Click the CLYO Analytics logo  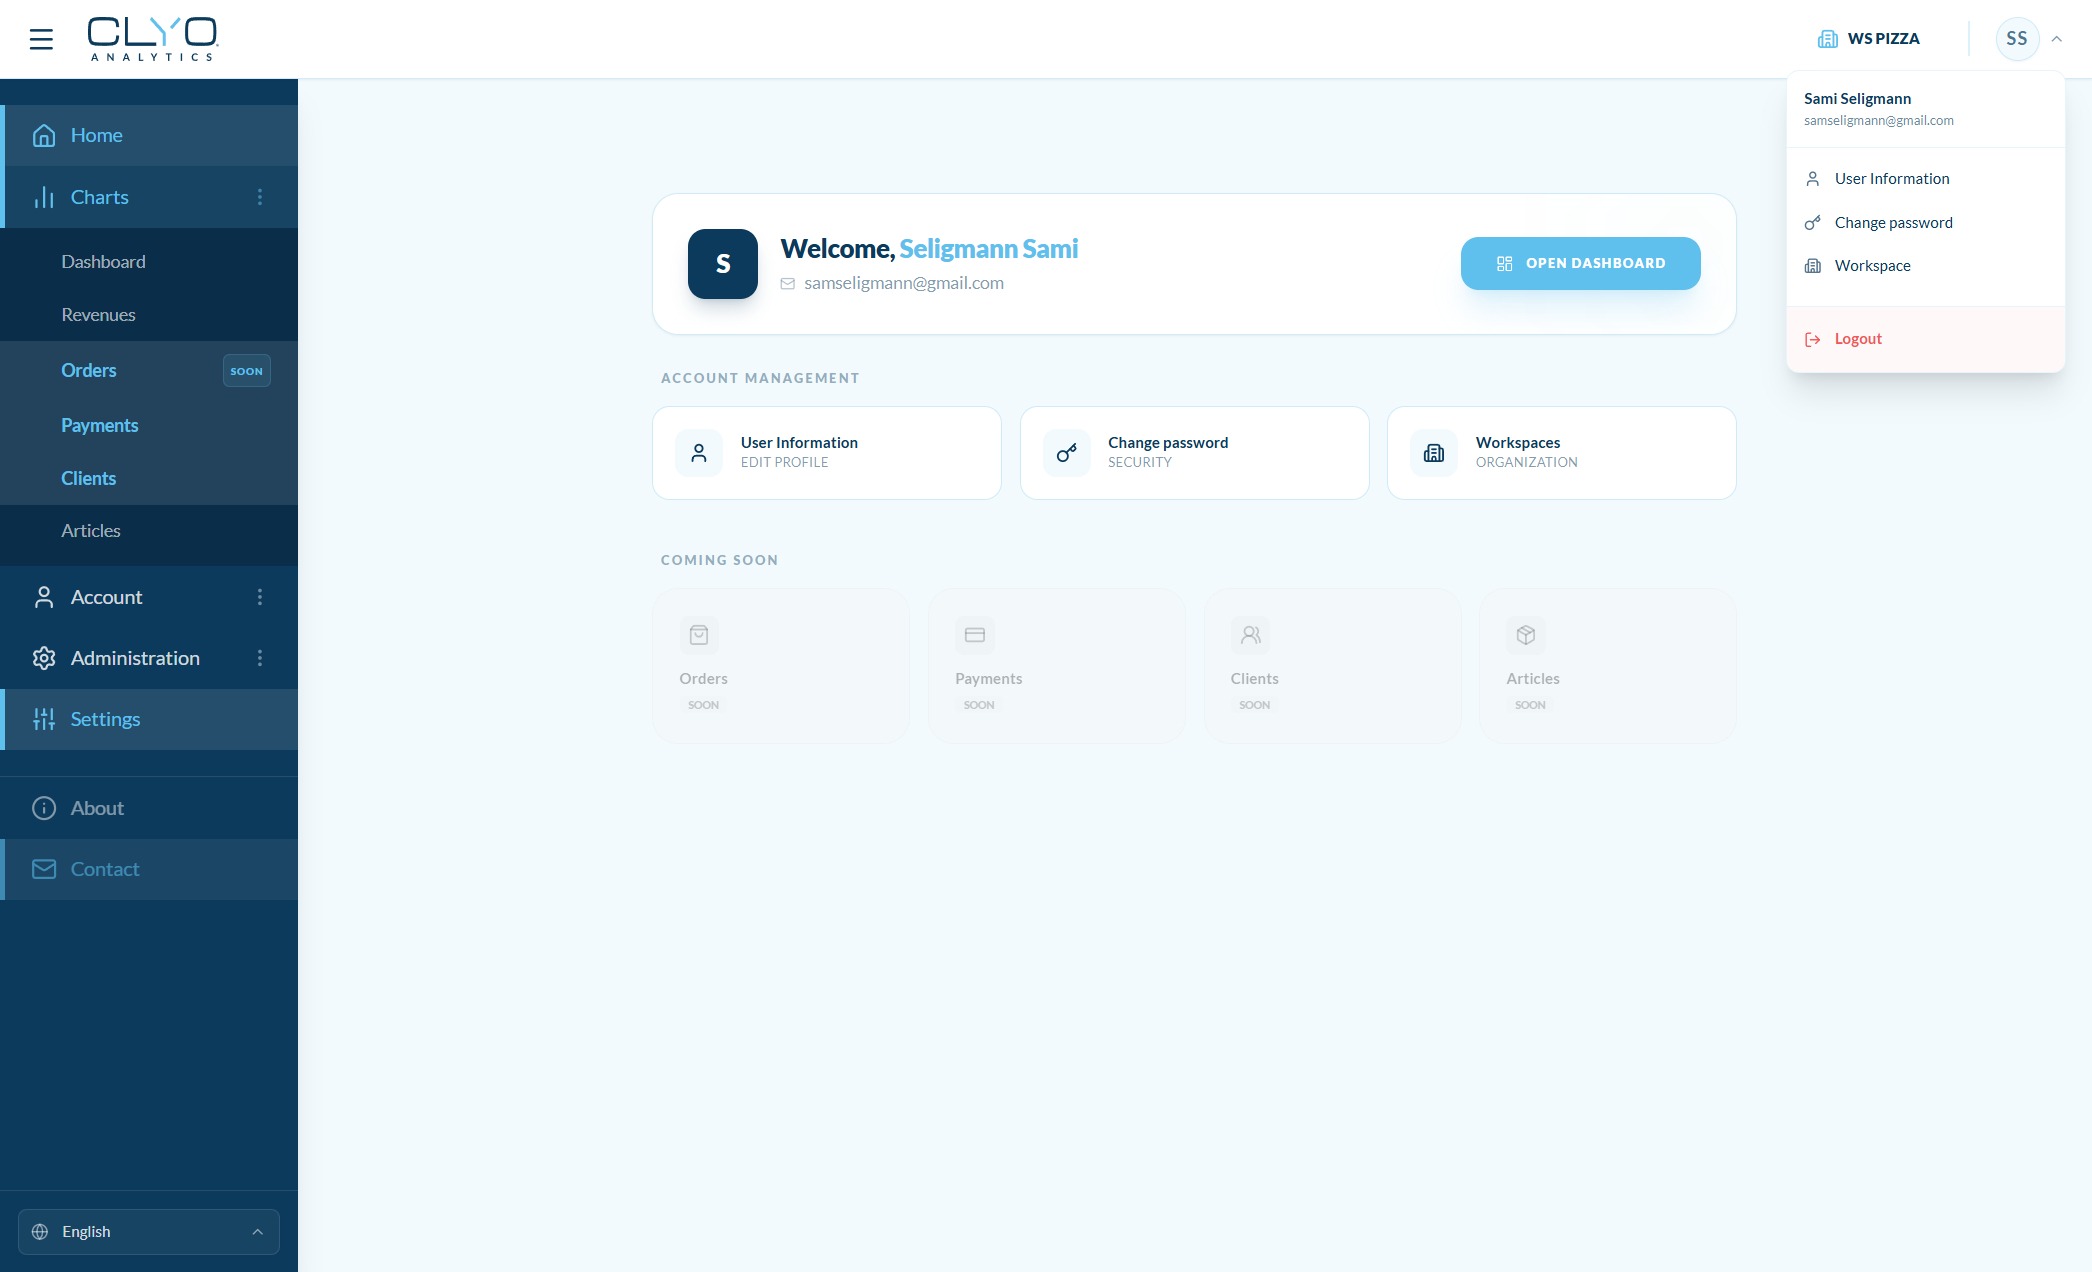[x=152, y=39]
